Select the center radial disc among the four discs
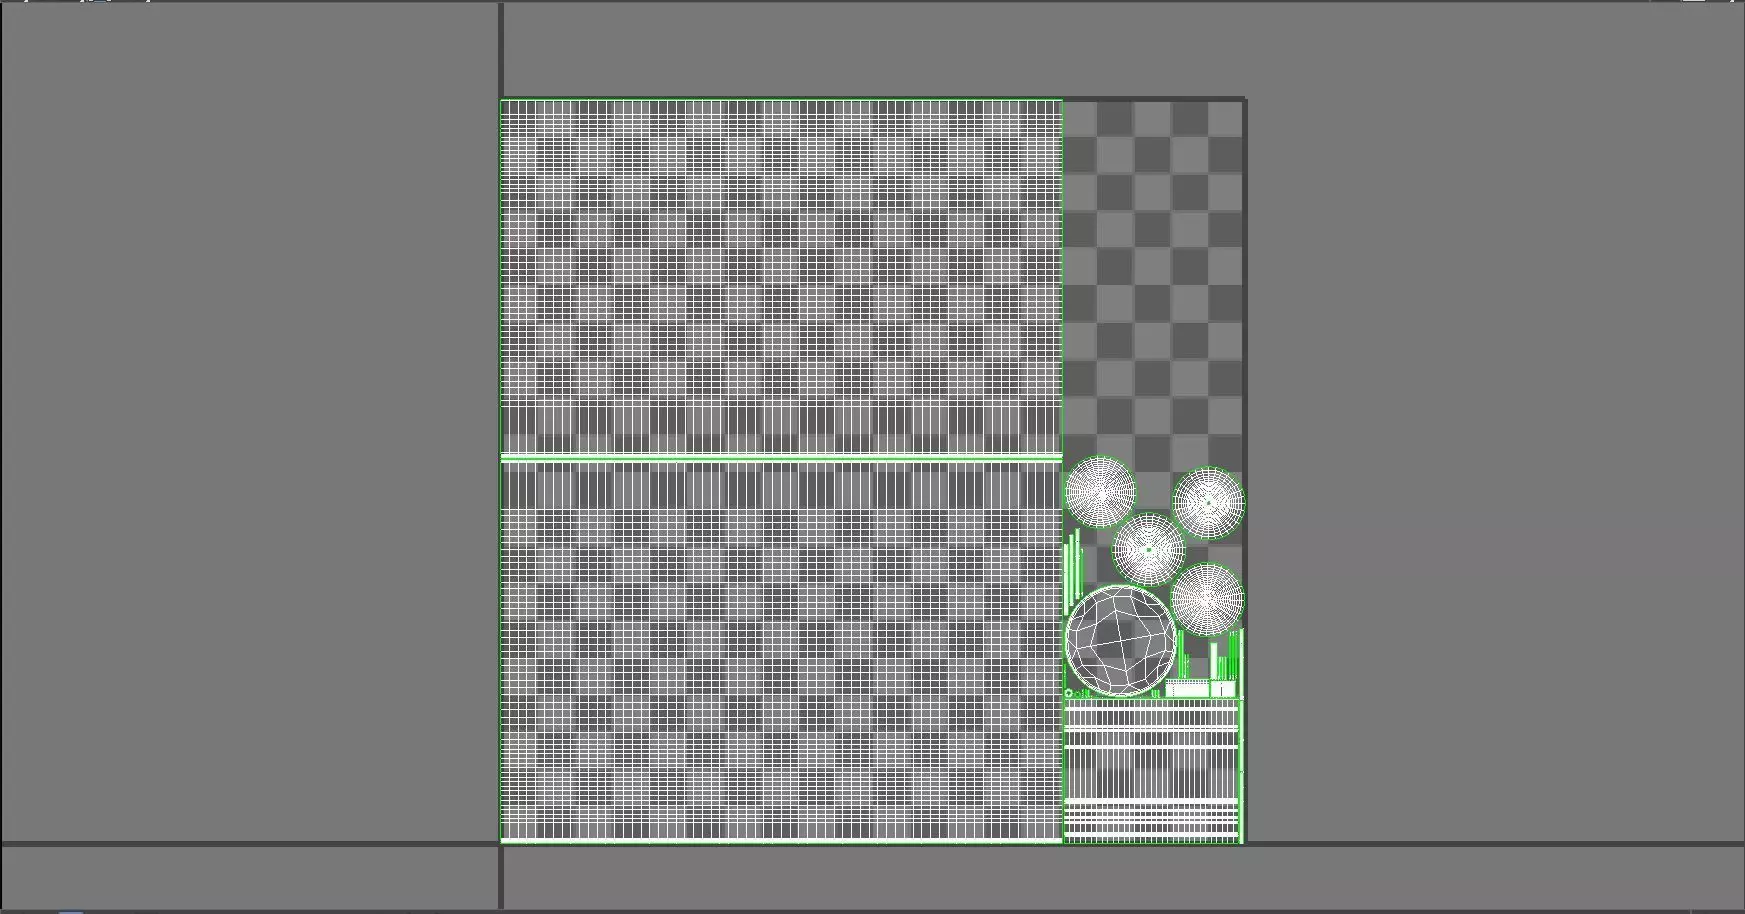 [x=1149, y=549]
